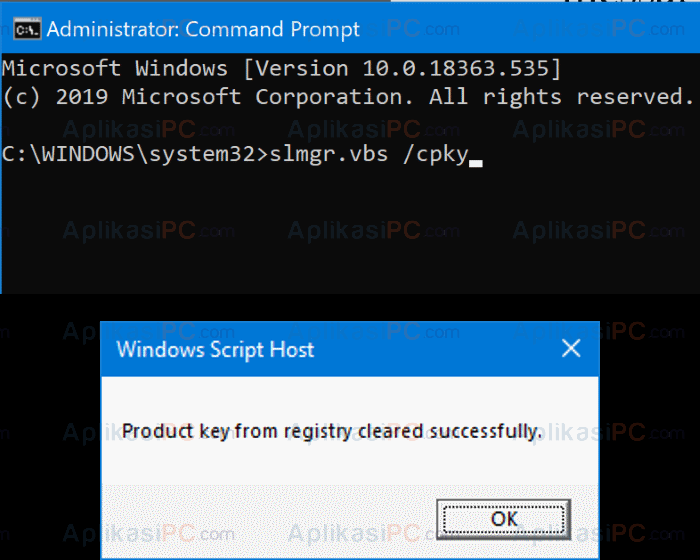Click the Command Prompt icon in title bar
This screenshot has height=560, width=700.
point(27,29)
